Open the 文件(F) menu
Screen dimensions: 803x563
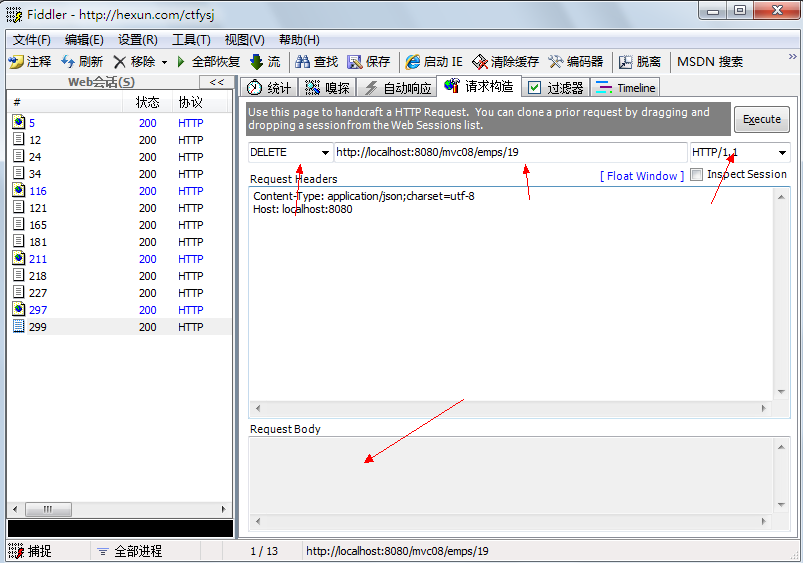pyautogui.click(x=32, y=40)
